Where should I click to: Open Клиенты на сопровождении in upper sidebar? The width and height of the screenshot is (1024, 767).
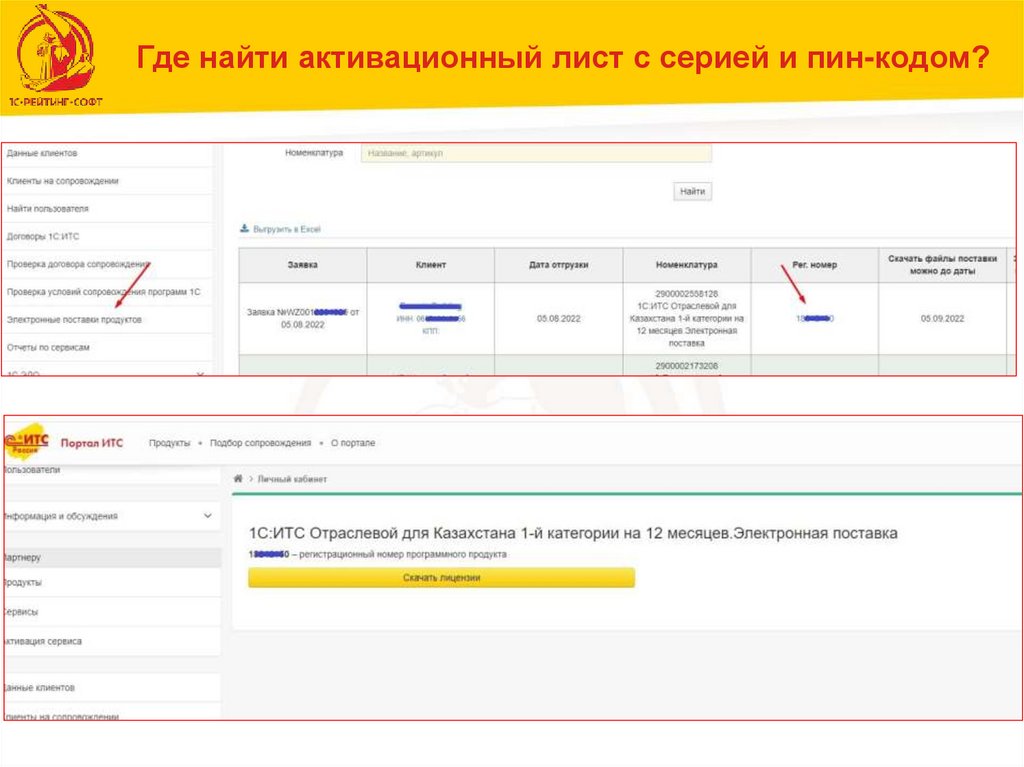[63, 181]
